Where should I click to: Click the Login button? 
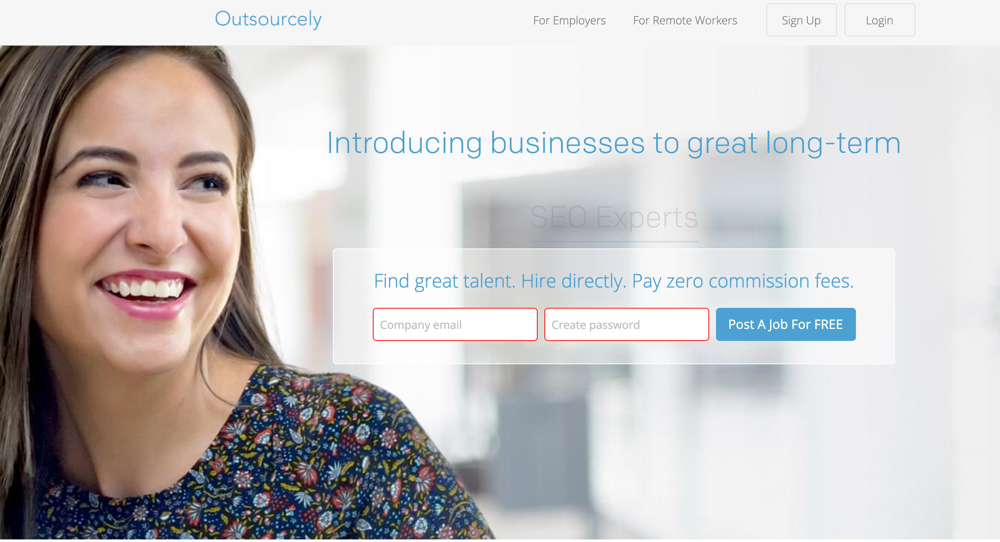coord(879,20)
